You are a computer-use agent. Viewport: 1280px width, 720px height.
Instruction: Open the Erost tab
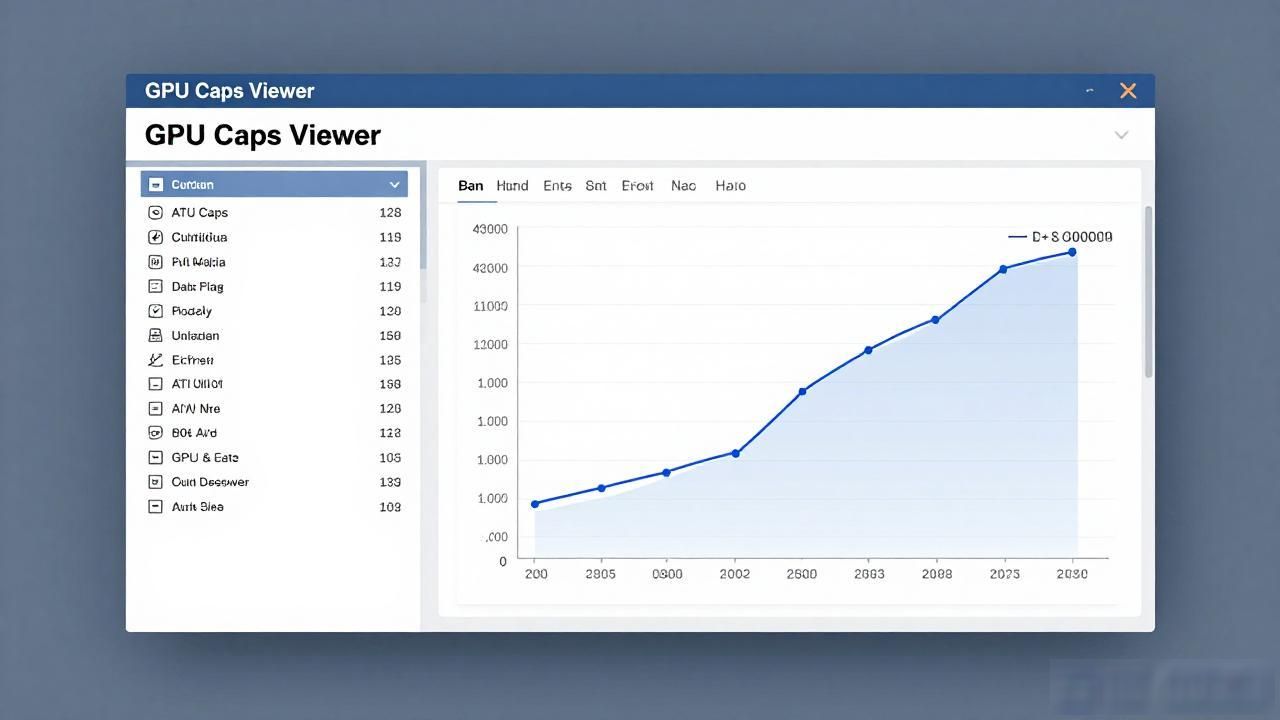[x=637, y=186]
